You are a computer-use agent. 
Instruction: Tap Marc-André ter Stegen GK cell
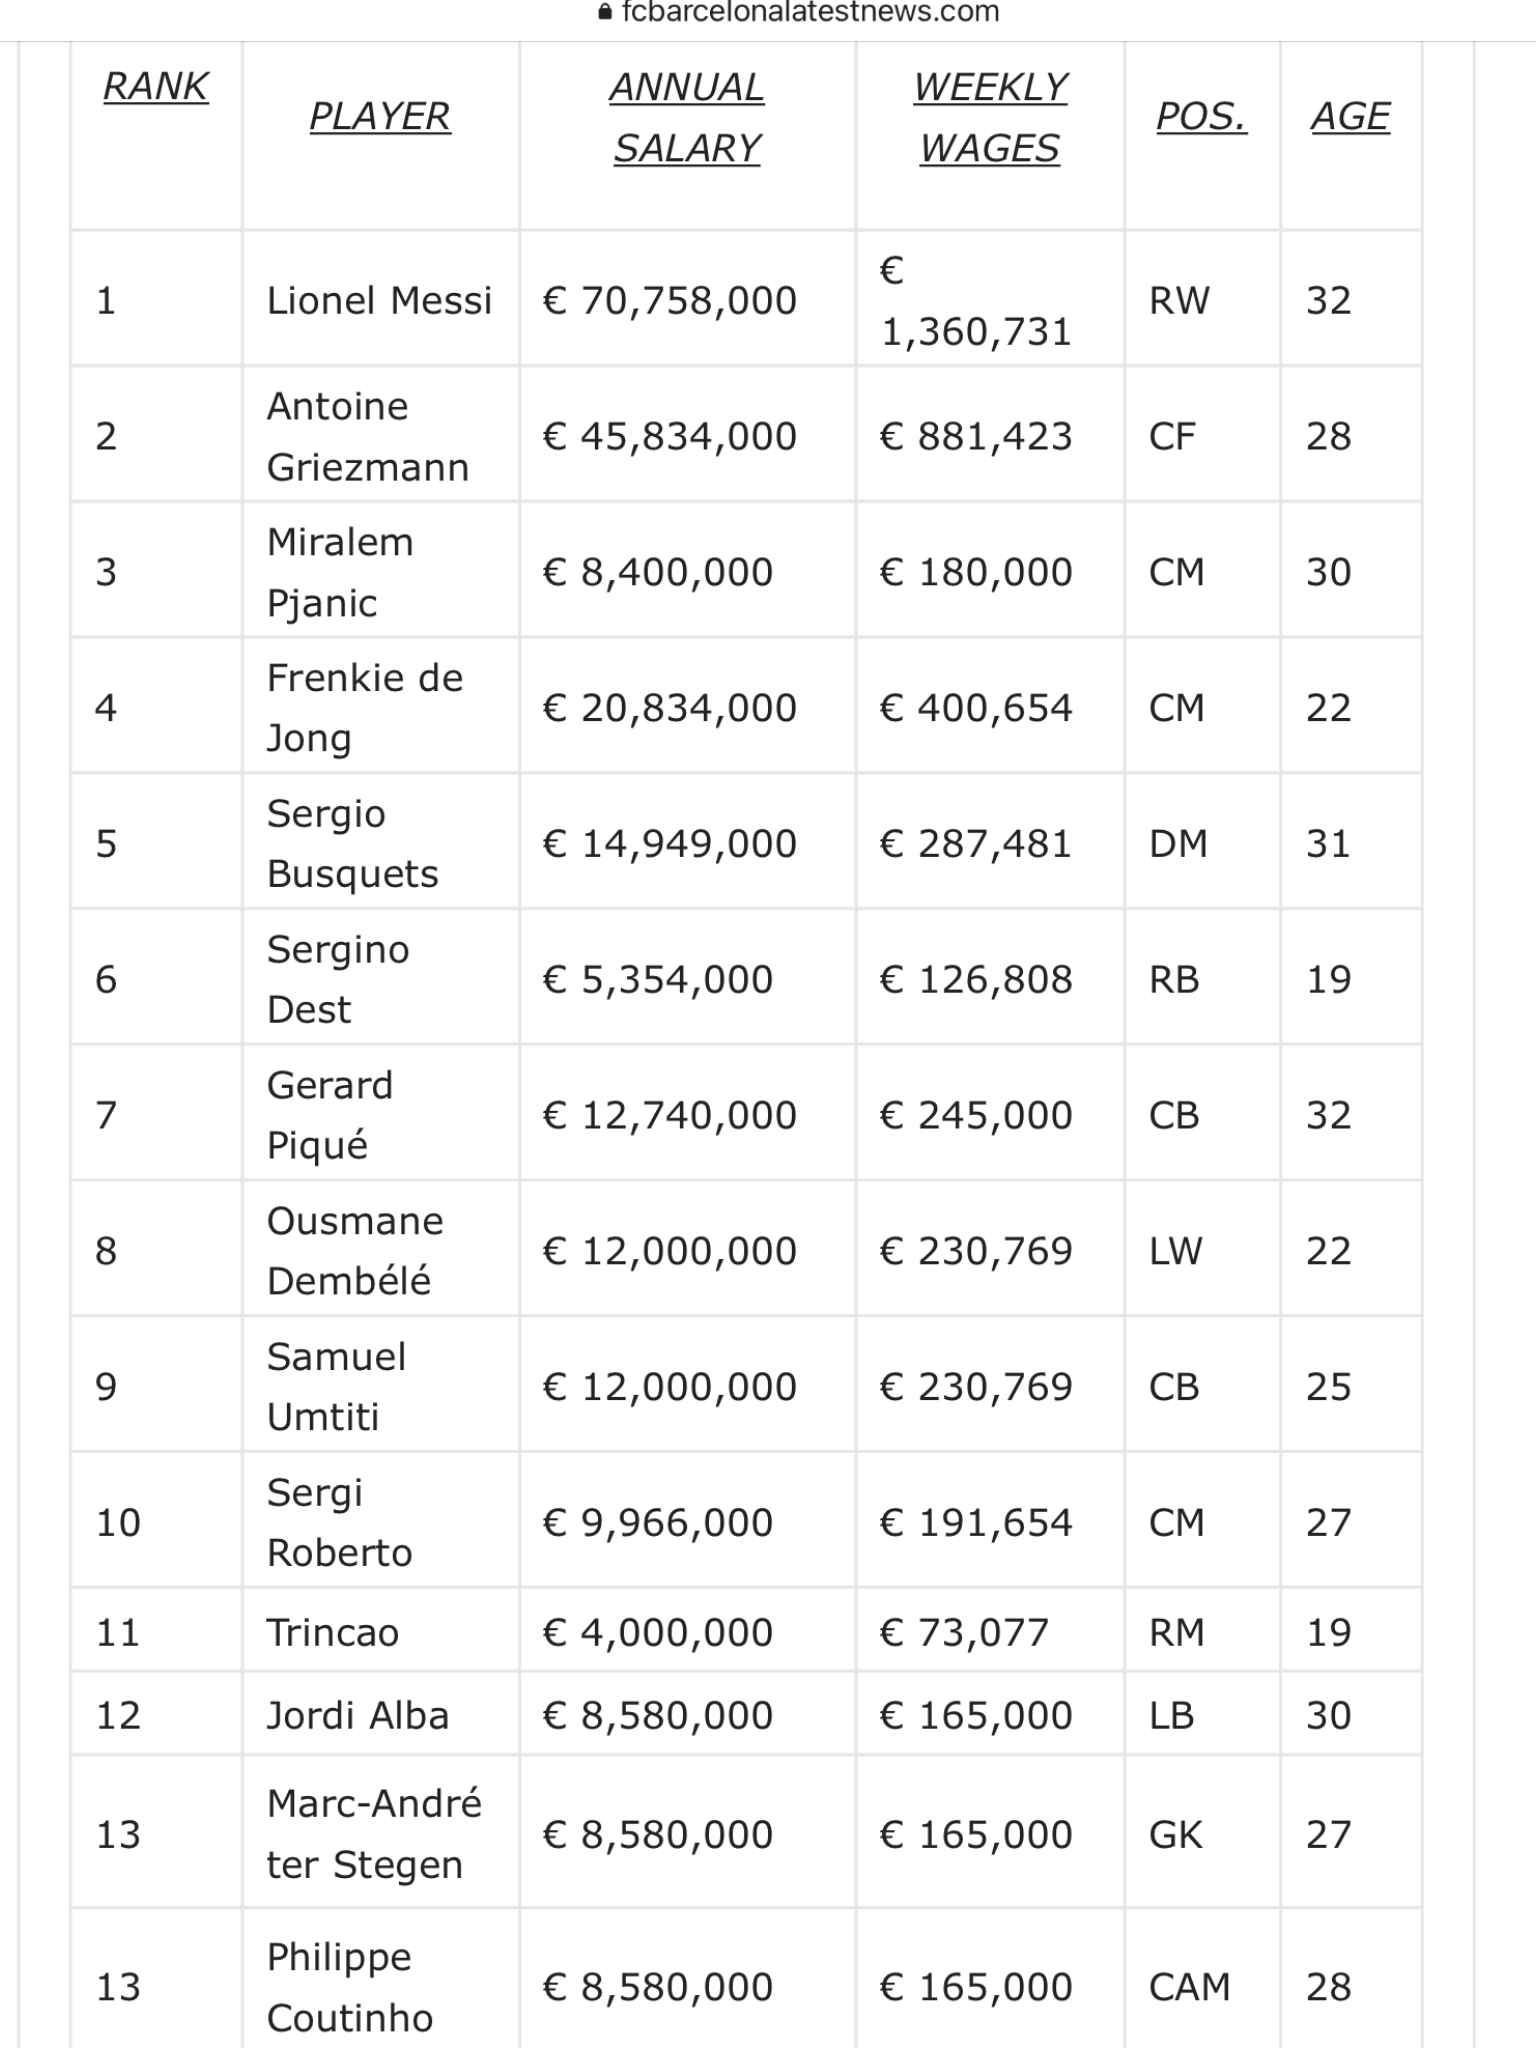(1202, 1835)
